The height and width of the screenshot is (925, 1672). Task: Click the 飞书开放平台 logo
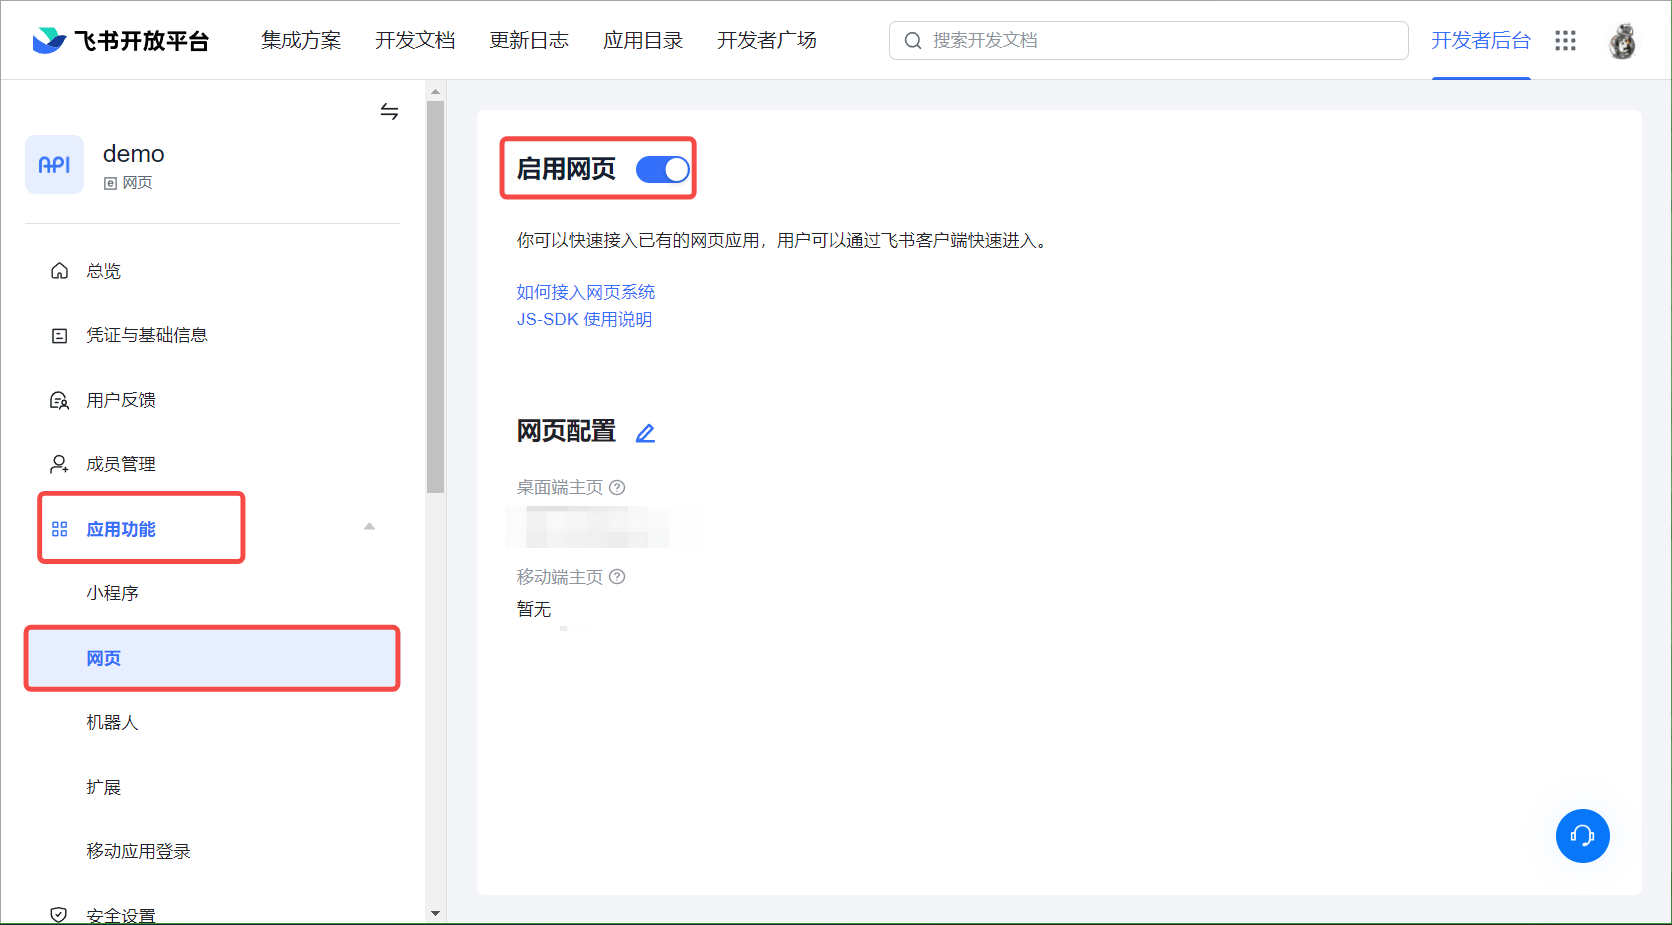tap(120, 40)
